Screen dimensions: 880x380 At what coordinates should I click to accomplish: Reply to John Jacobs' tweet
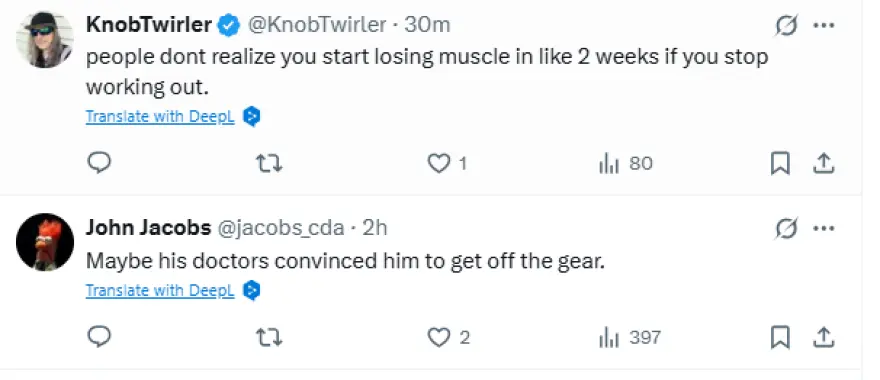99,337
